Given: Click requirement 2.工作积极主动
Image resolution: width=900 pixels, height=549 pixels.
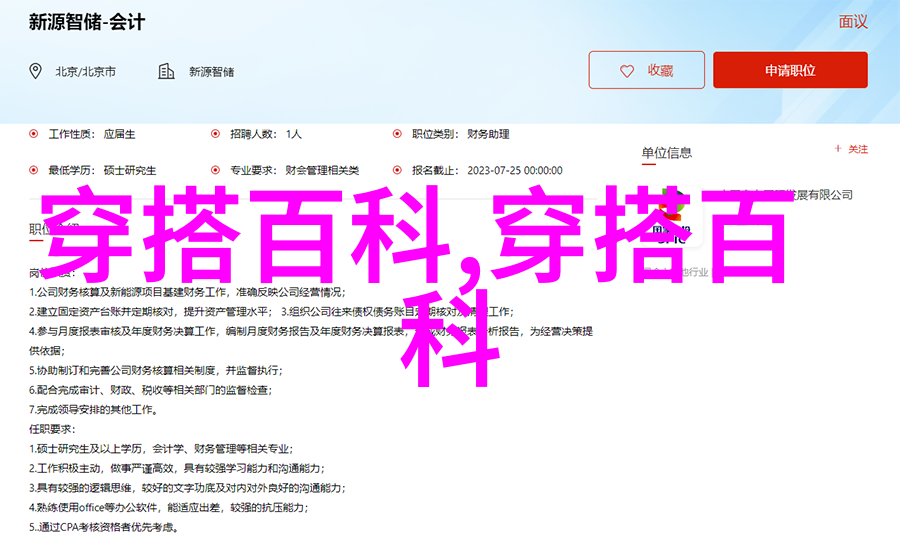Looking at the screenshot, I should tap(177, 468).
